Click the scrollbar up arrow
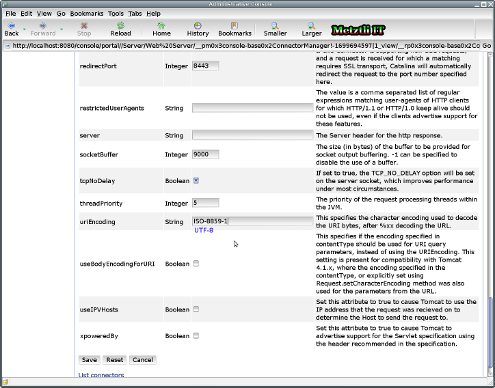Image resolution: width=495 pixels, height=388 pixels. pos(490,55)
